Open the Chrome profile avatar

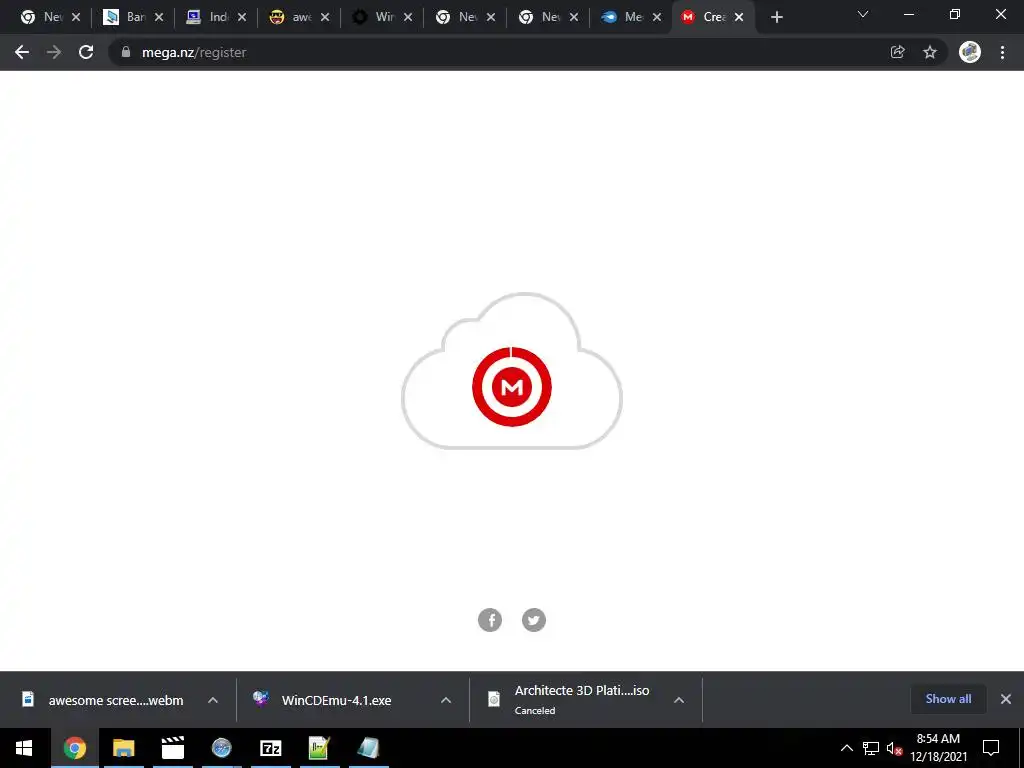click(x=970, y=52)
